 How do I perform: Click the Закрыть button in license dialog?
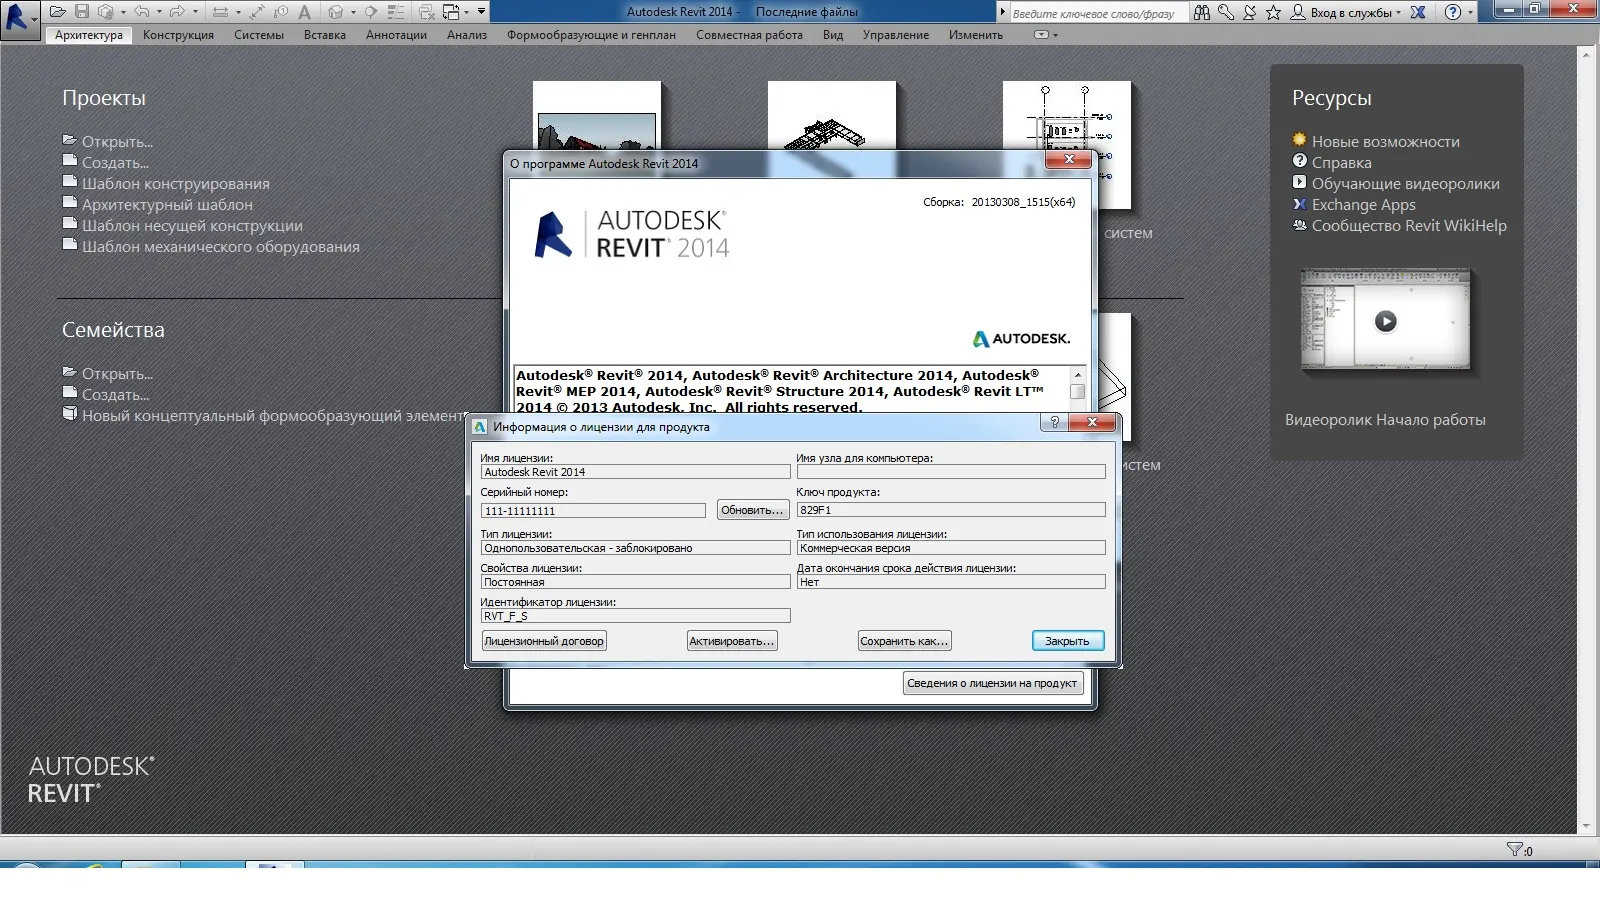coord(1067,641)
